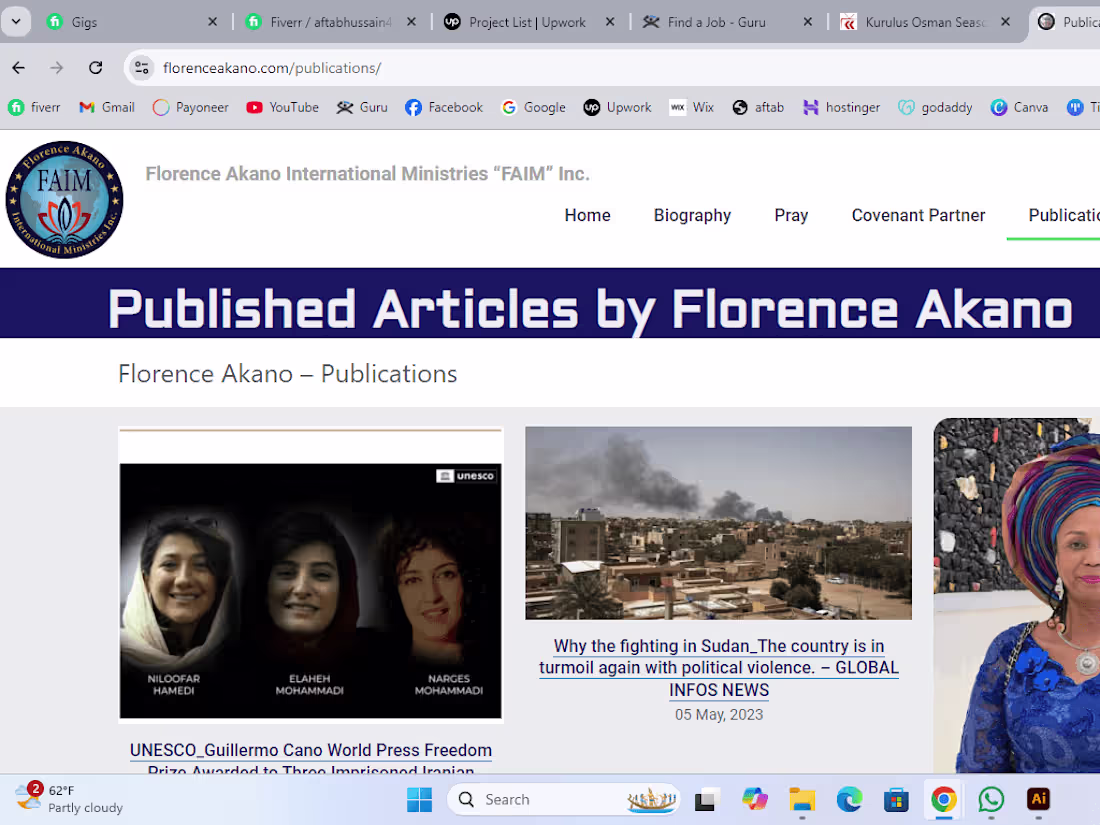The width and height of the screenshot is (1100, 825).
Task: Launch Adobe Illustrator from the taskbar
Action: point(1038,799)
